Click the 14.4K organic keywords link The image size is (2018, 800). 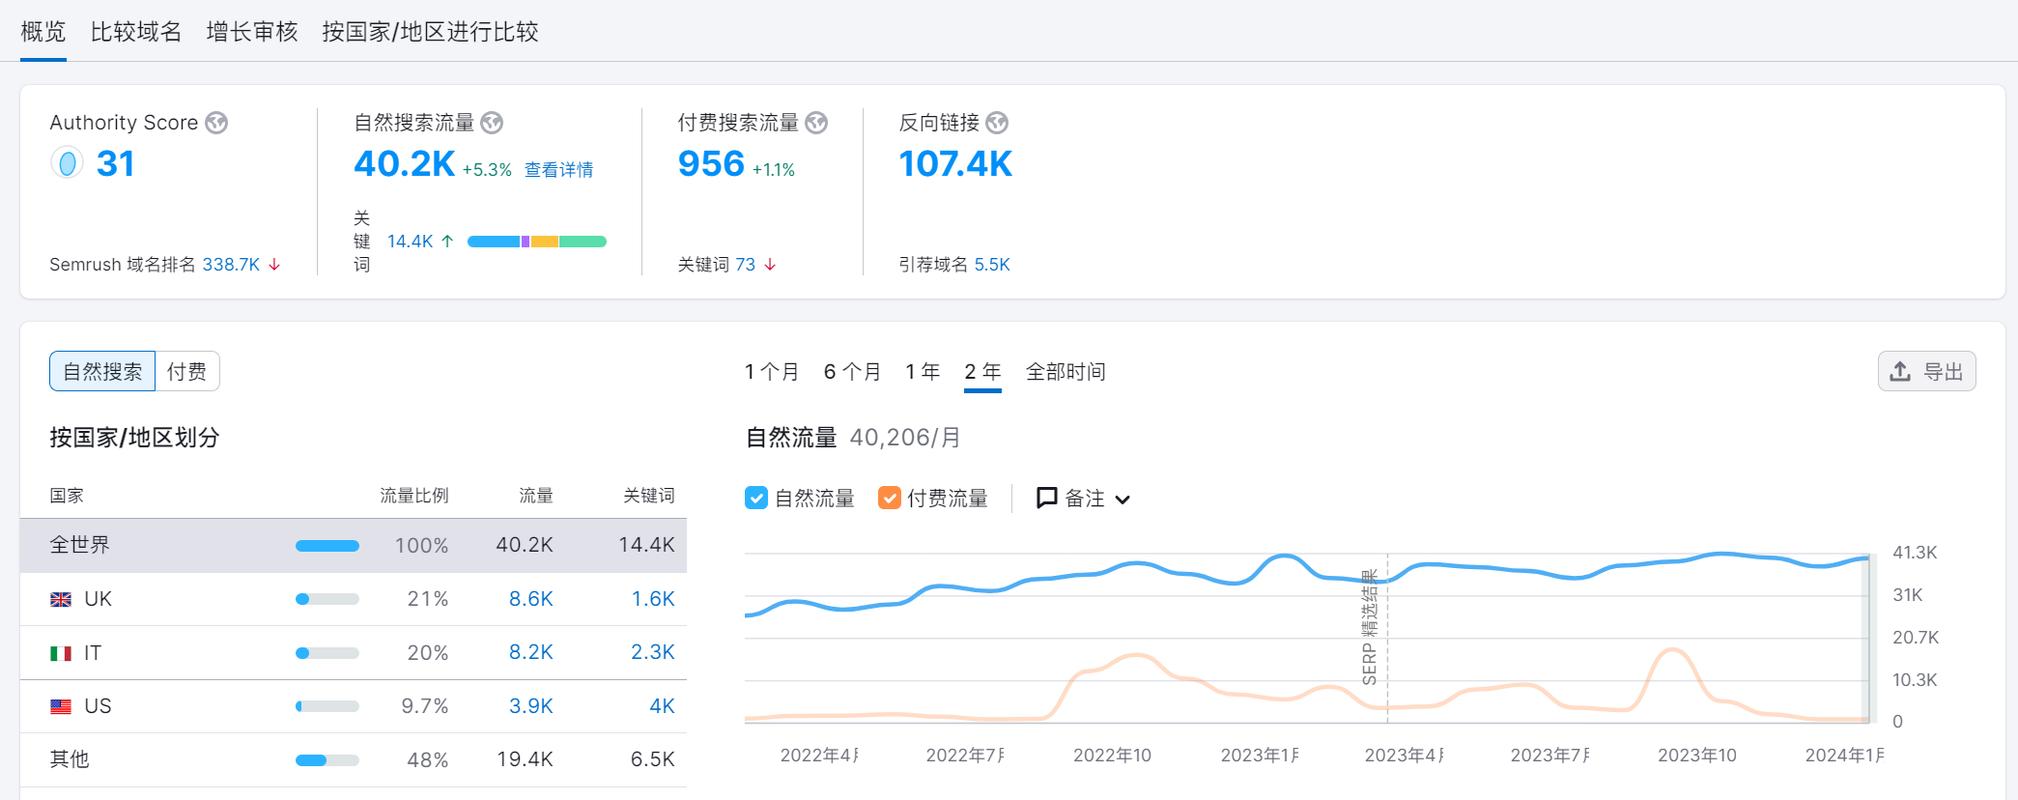tap(410, 241)
